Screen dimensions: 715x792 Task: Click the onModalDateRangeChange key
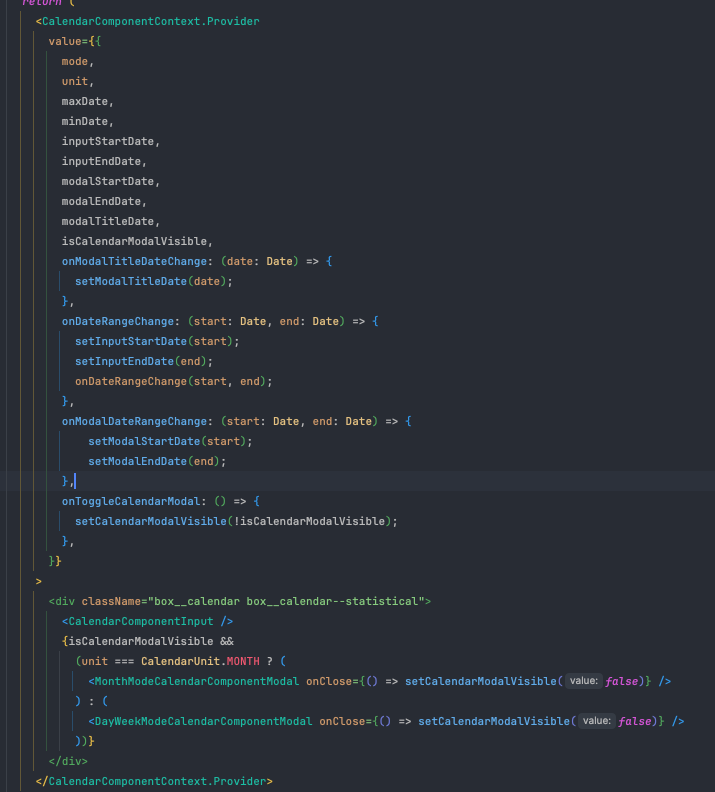pos(134,421)
